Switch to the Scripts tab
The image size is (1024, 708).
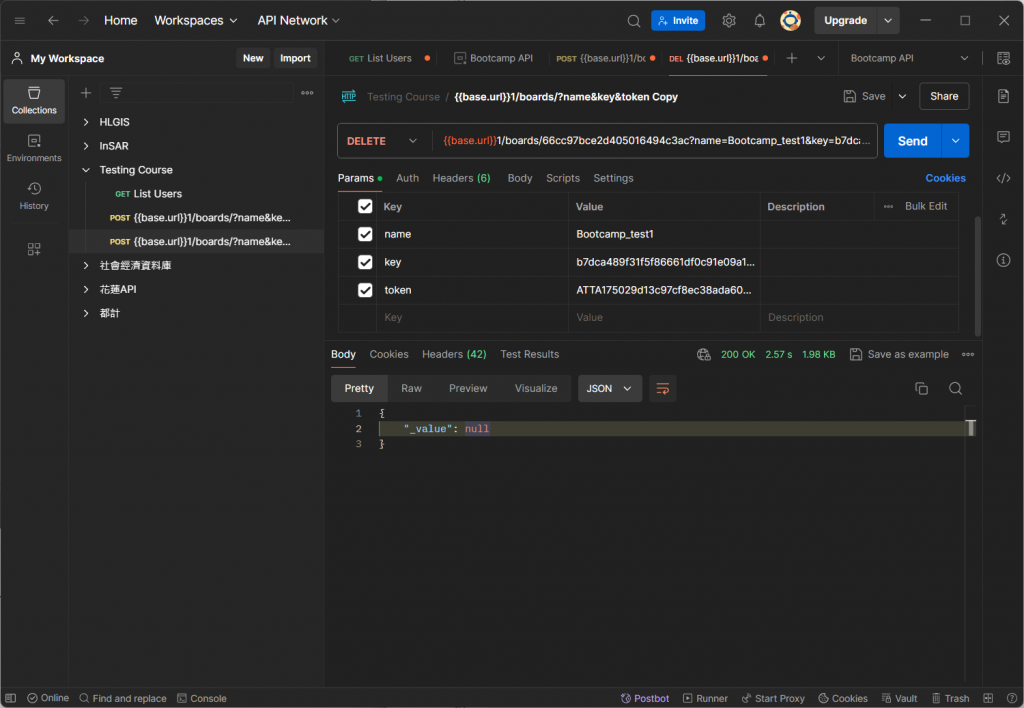point(563,178)
